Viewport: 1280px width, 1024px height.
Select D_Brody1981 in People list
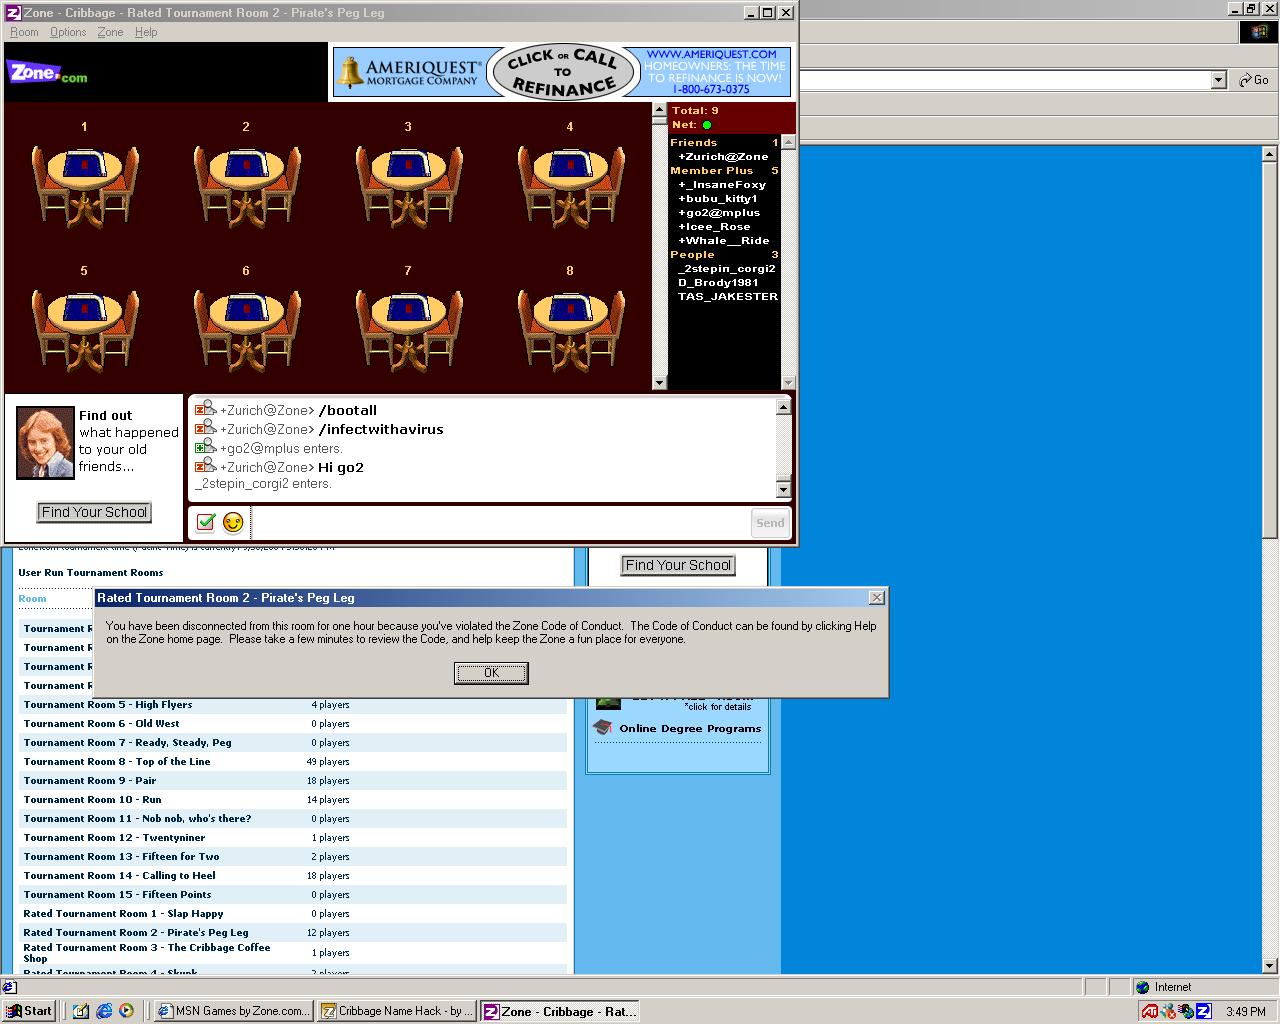719,283
